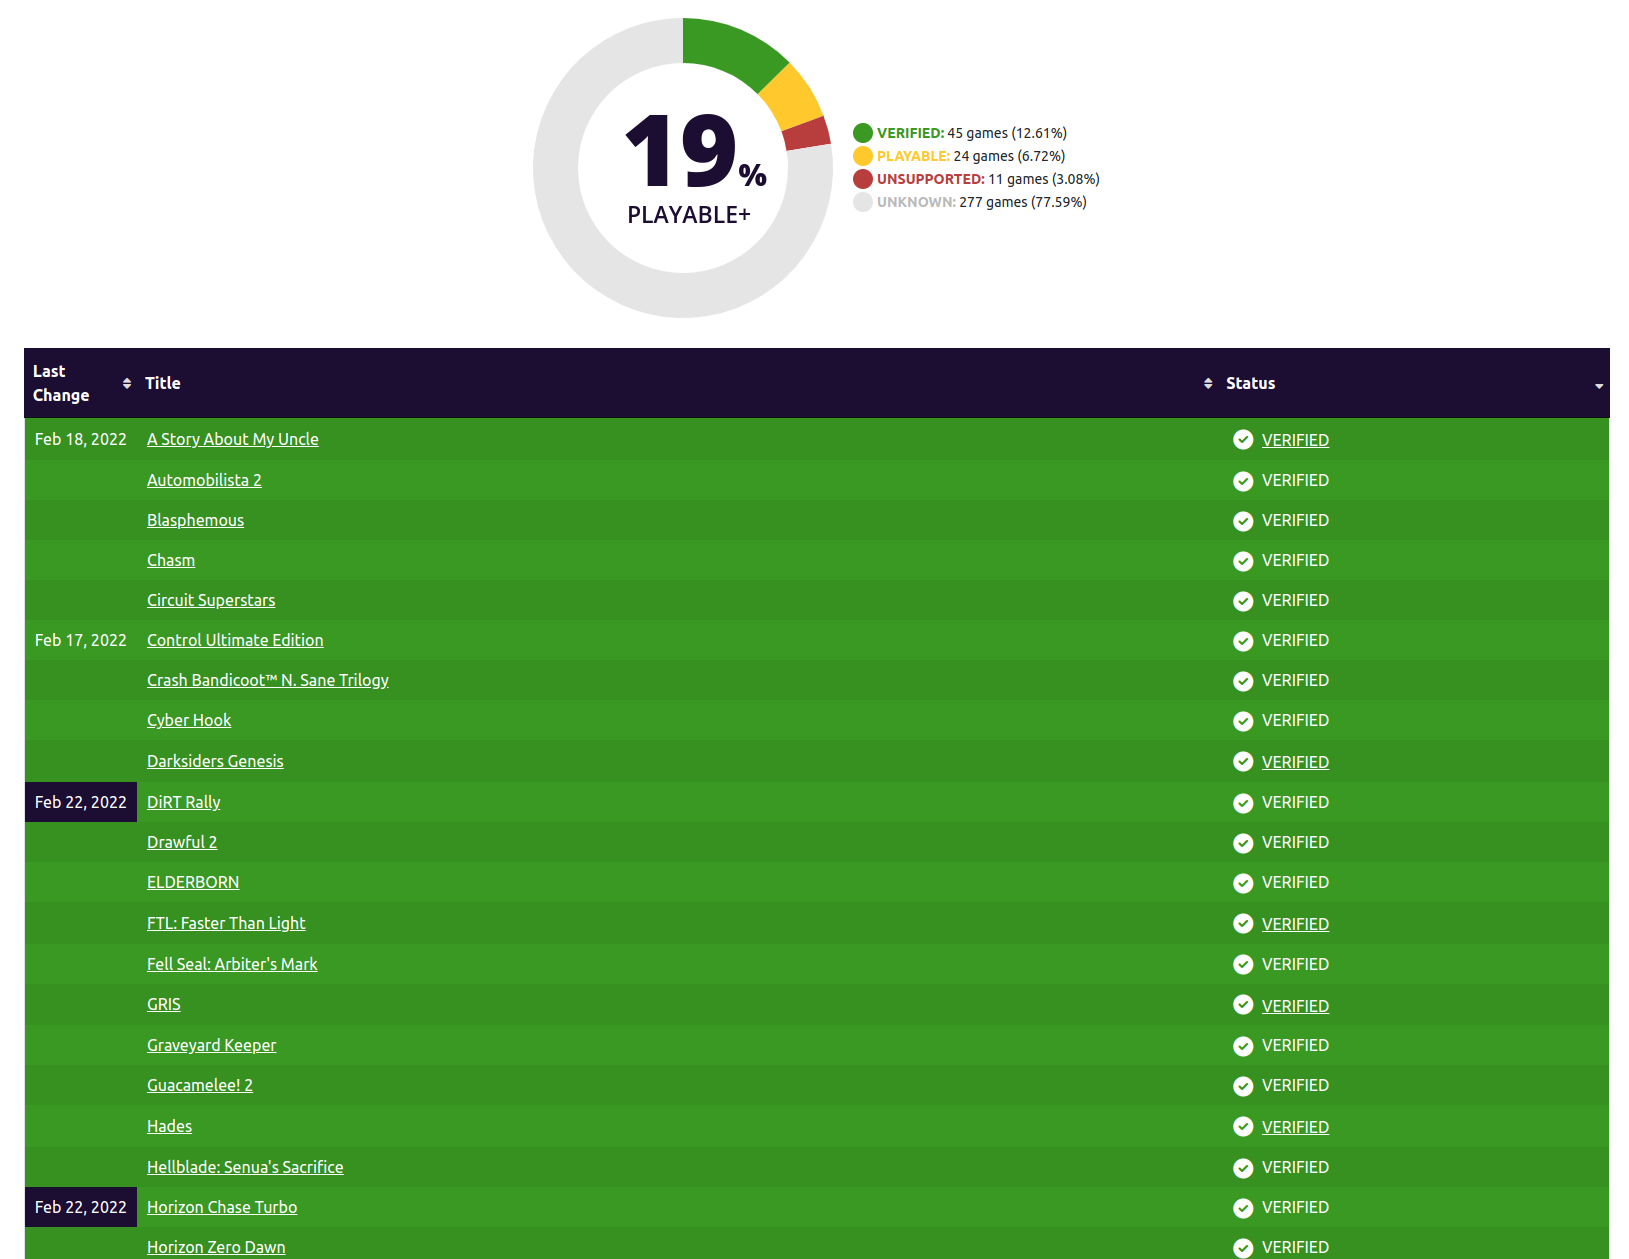Open the Drawful 2 link
This screenshot has height=1259, width=1629.
pyautogui.click(x=182, y=842)
